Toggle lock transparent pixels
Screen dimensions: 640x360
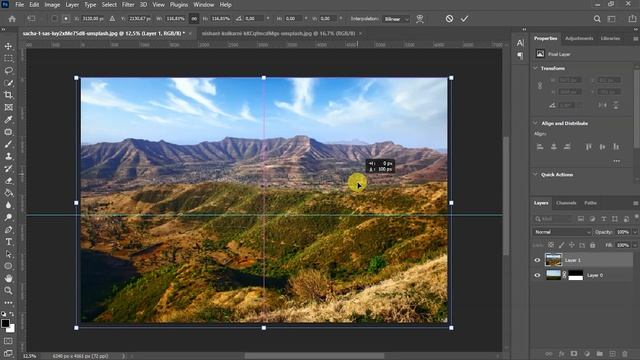click(x=551, y=245)
